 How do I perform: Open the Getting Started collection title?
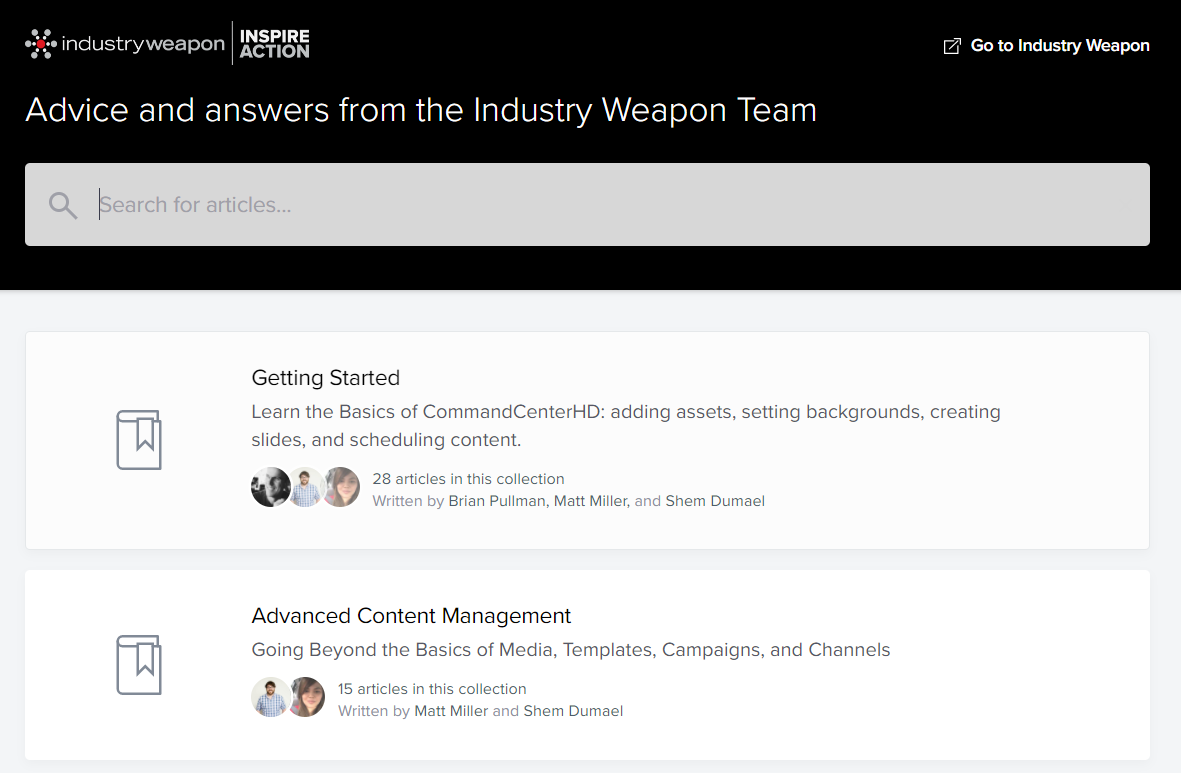click(325, 377)
